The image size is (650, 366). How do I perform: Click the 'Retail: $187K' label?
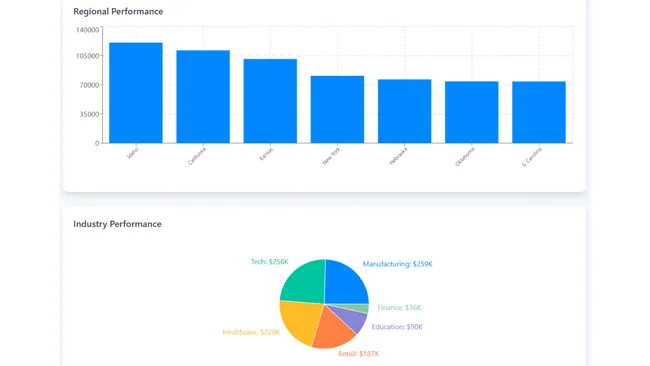tap(359, 354)
